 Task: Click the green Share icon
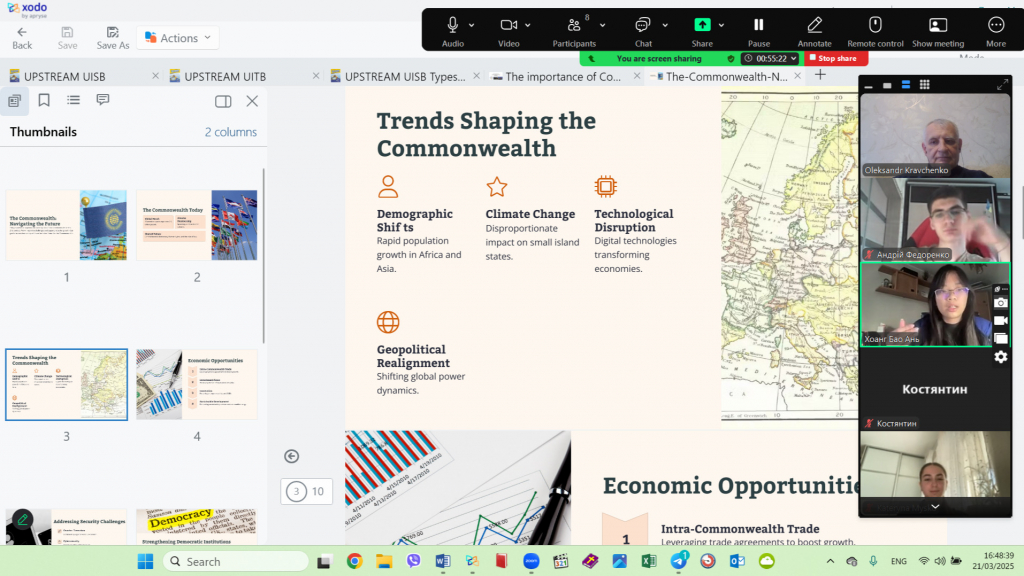[x=702, y=25]
